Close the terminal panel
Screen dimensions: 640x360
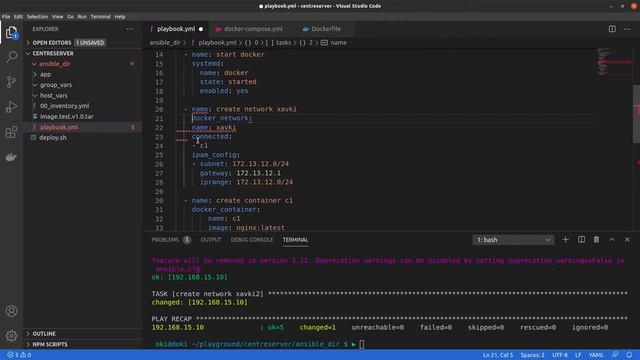tap(627, 240)
